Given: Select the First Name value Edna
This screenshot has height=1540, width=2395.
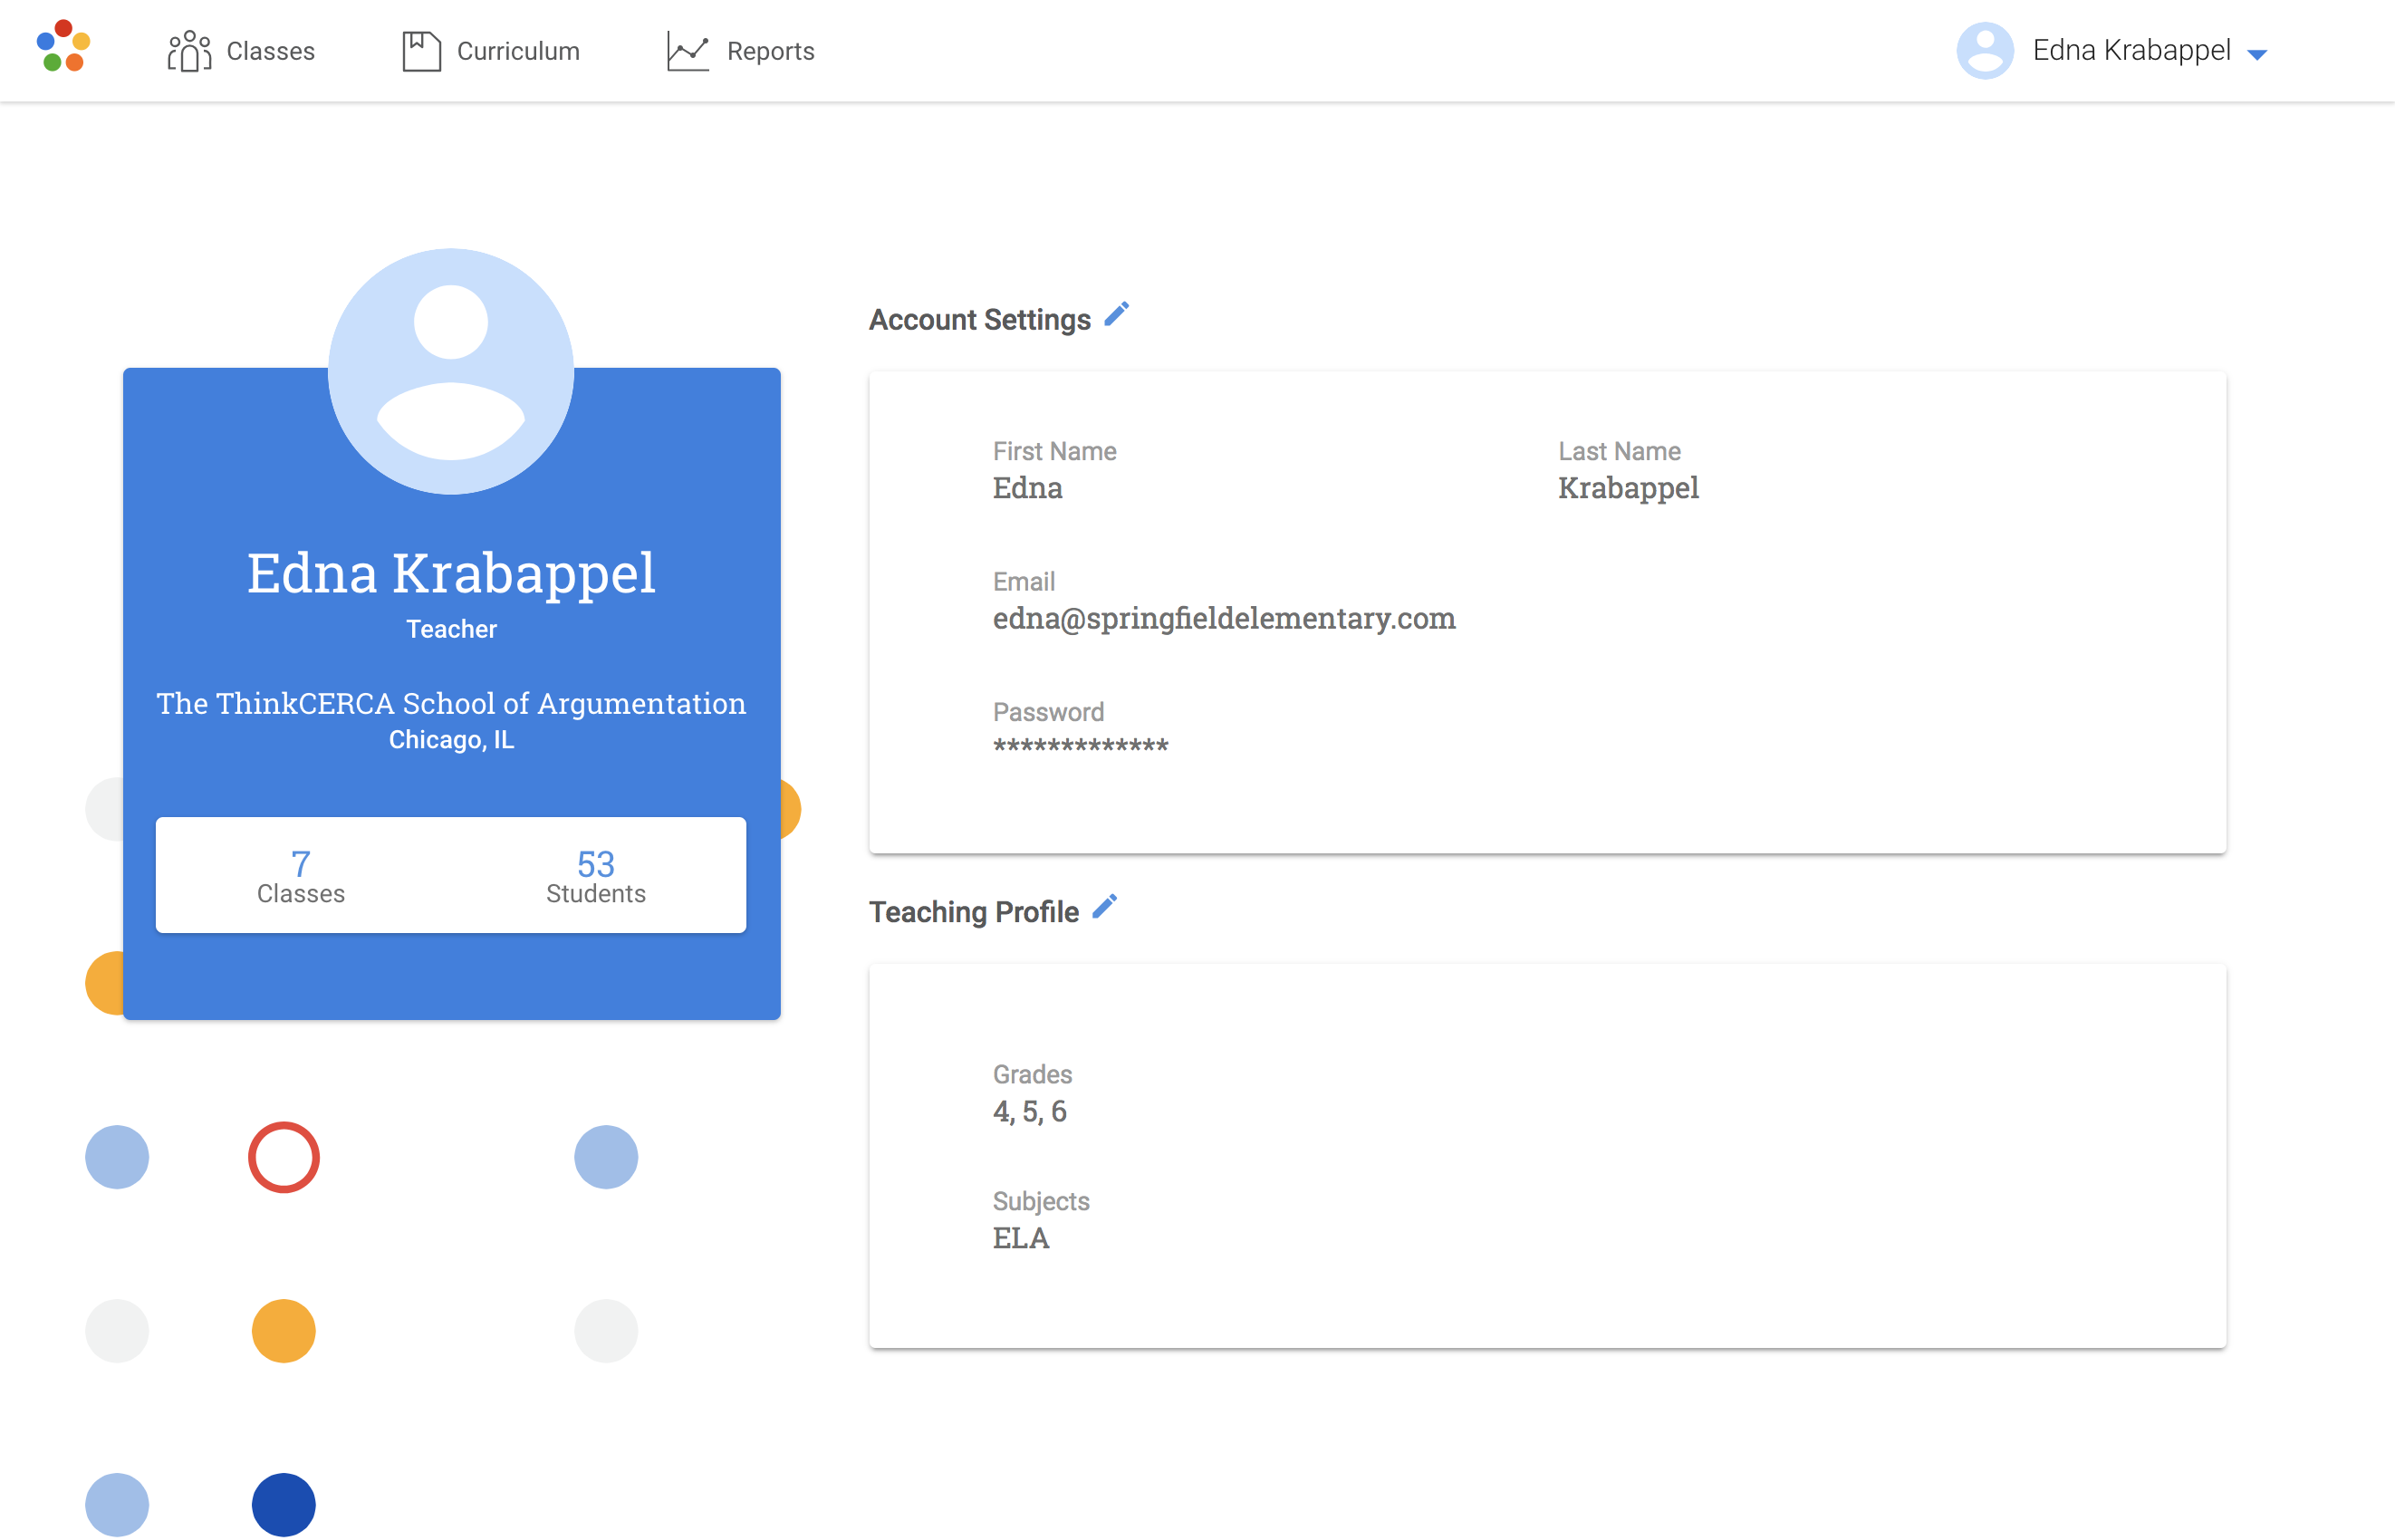Looking at the screenshot, I should click(1027, 488).
